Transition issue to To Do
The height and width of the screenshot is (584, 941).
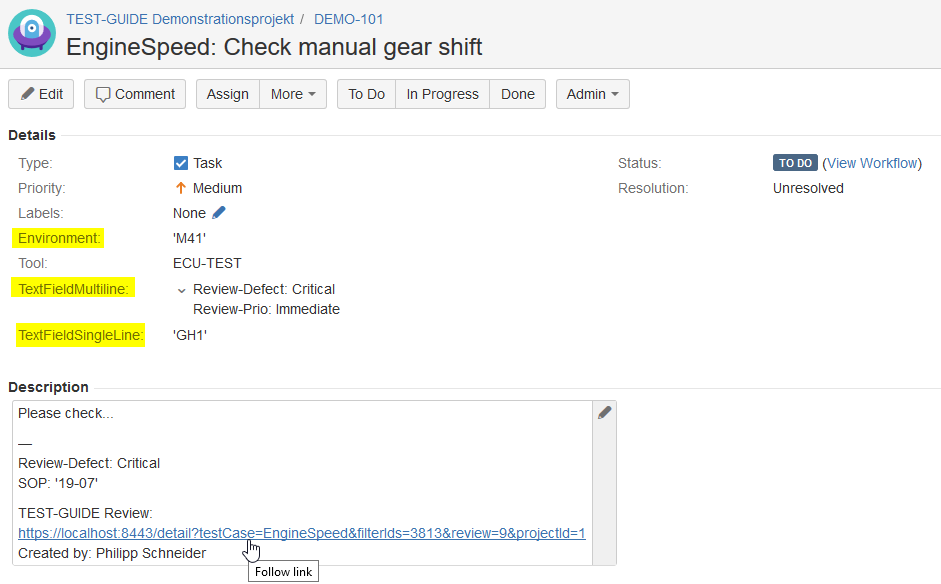(367, 94)
